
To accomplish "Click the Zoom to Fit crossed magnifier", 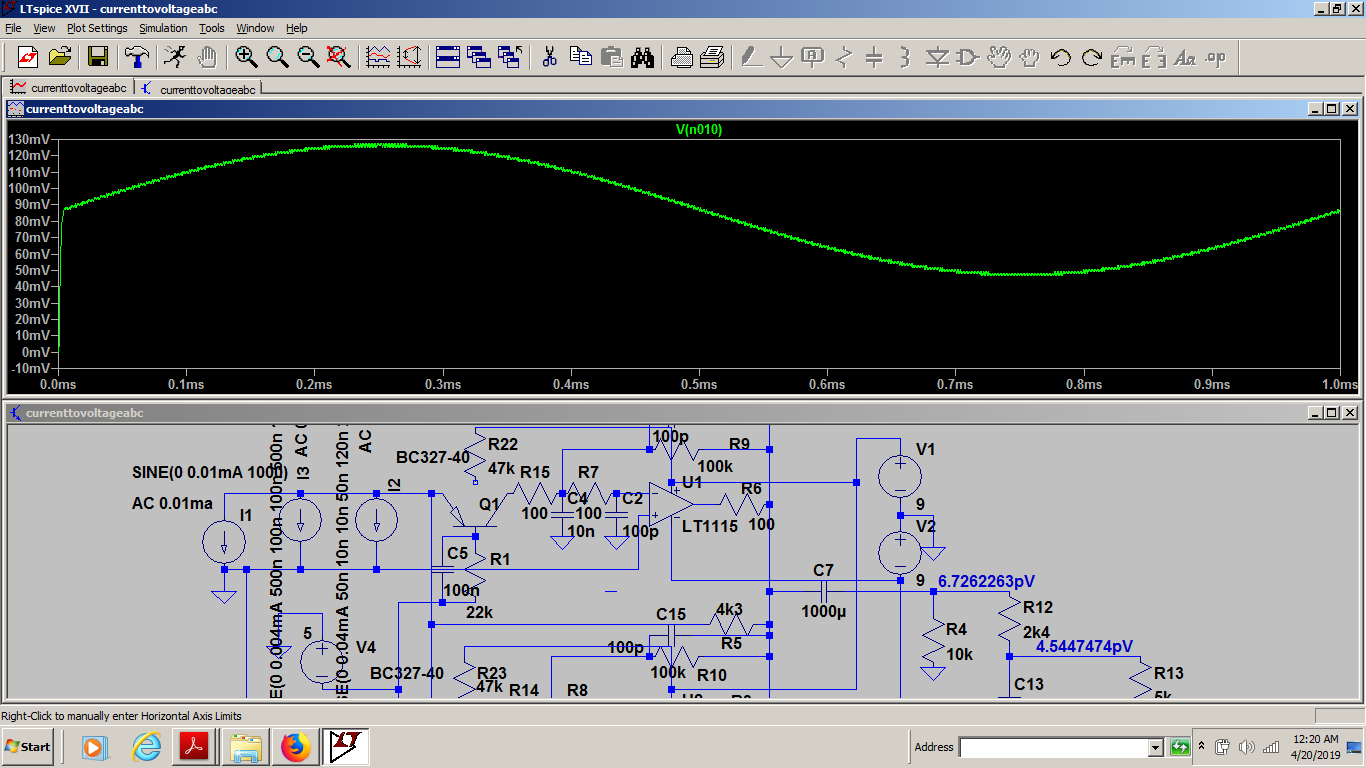I will click(x=339, y=57).
